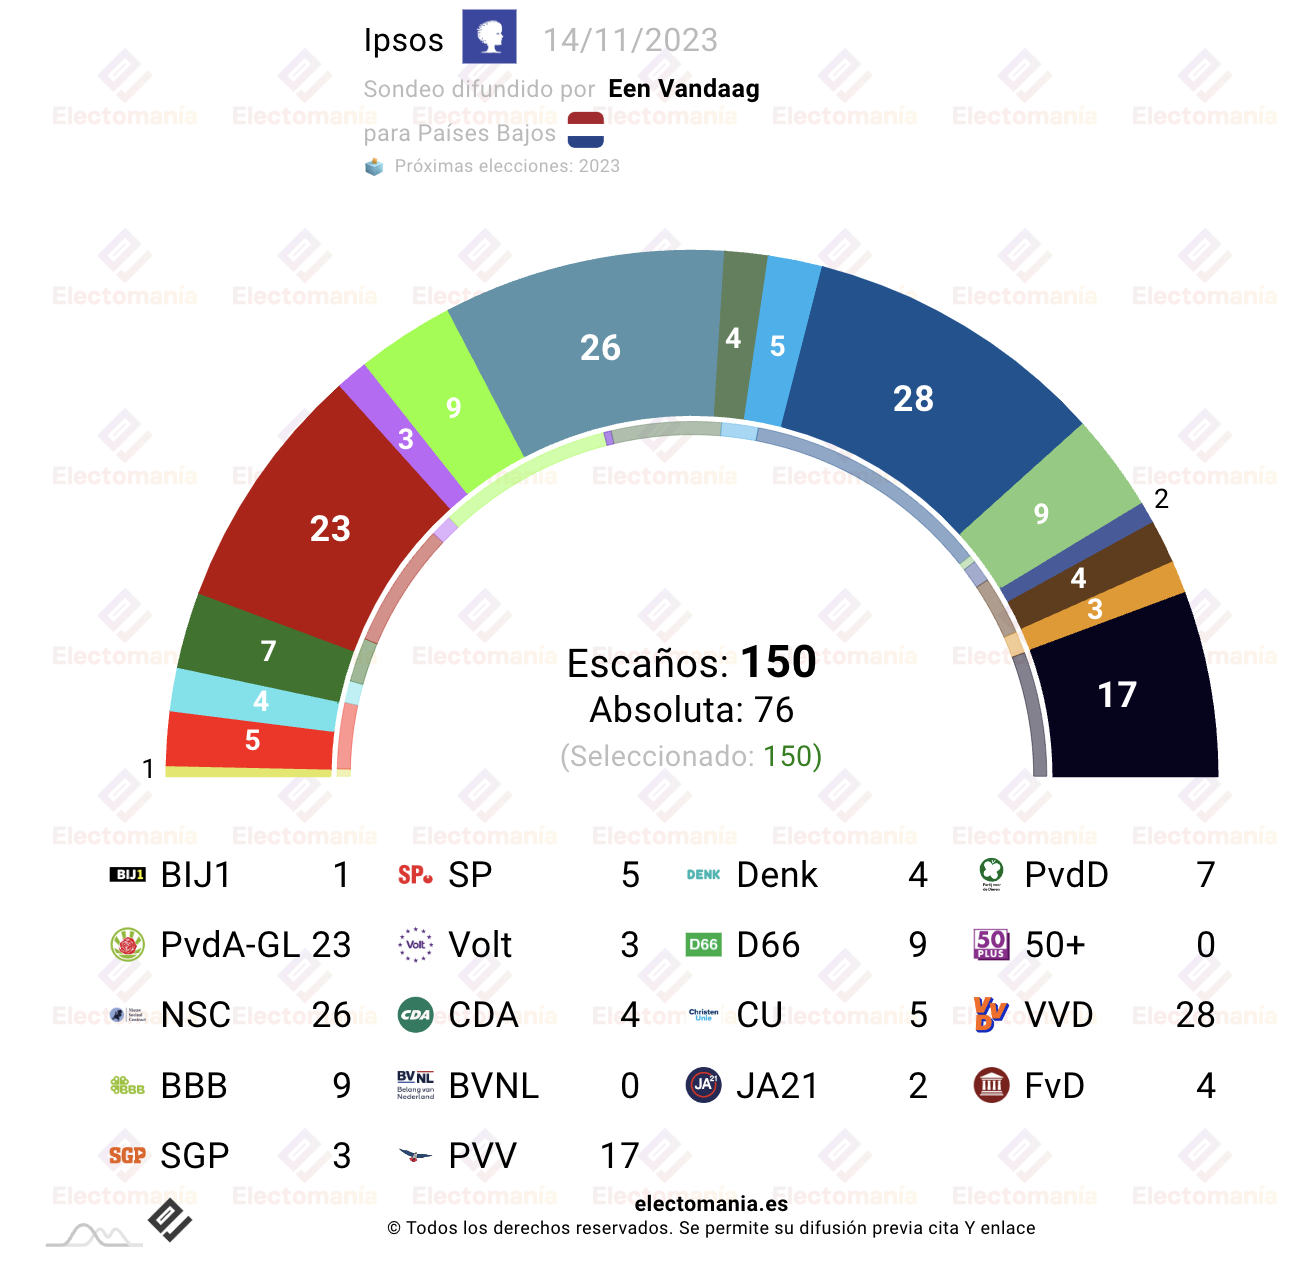The height and width of the screenshot is (1264, 1294).
Task: Toggle the VVD 28-seat segment
Action: (914, 398)
